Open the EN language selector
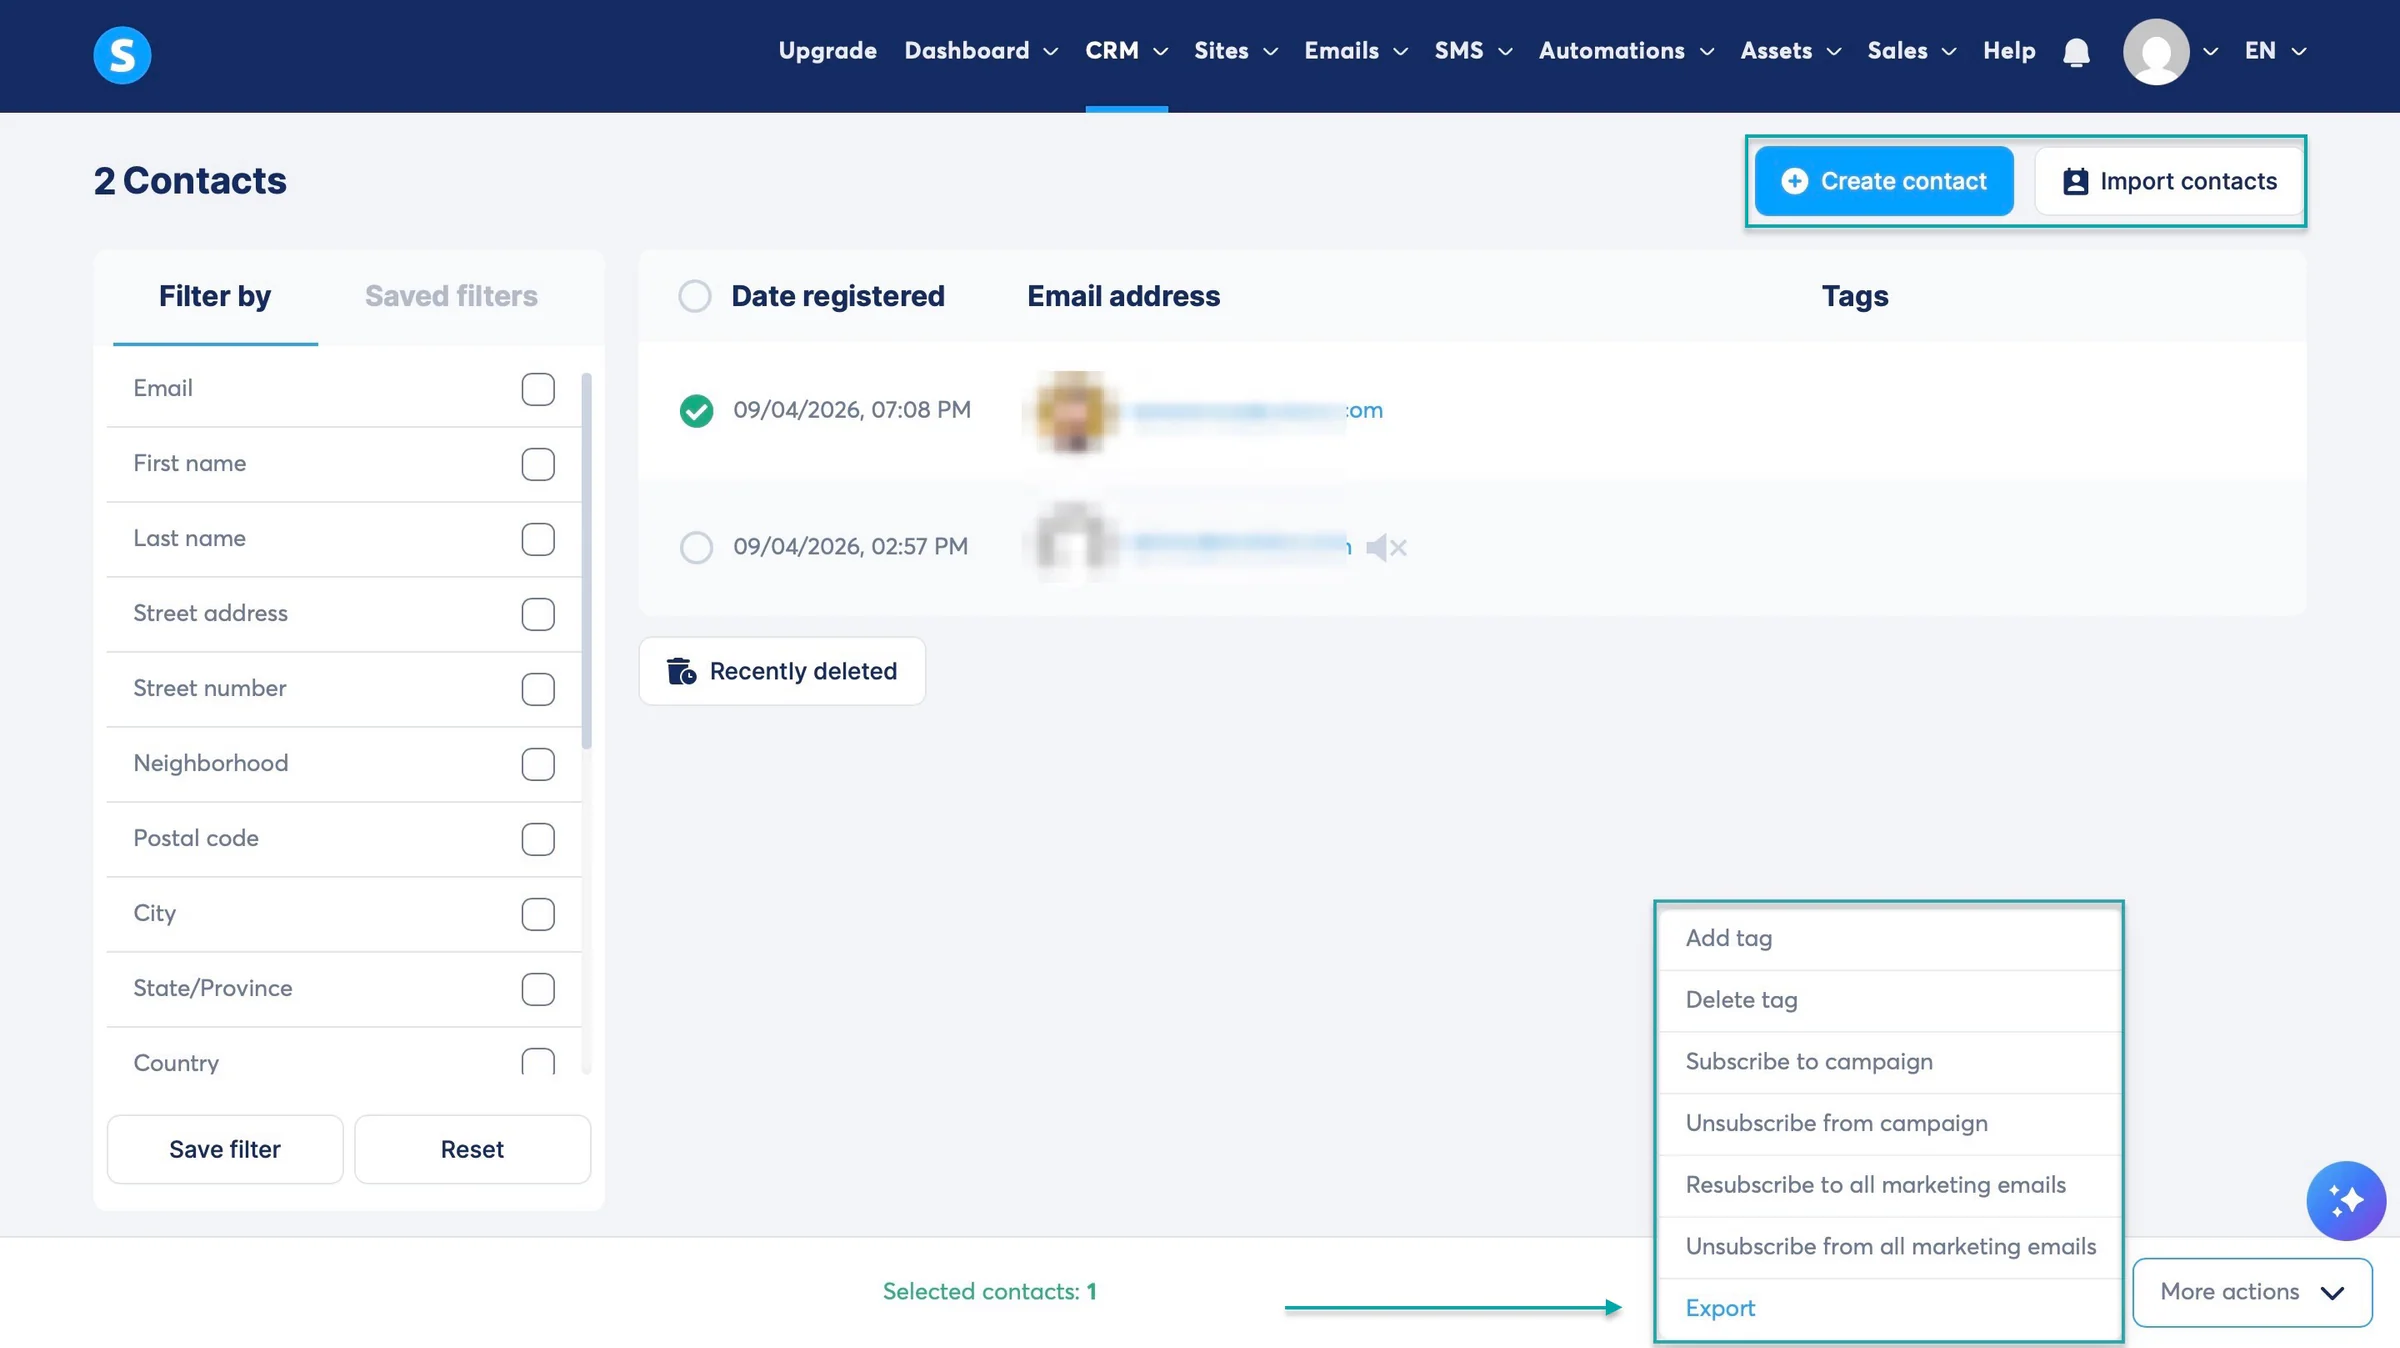 pyautogui.click(x=2275, y=50)
